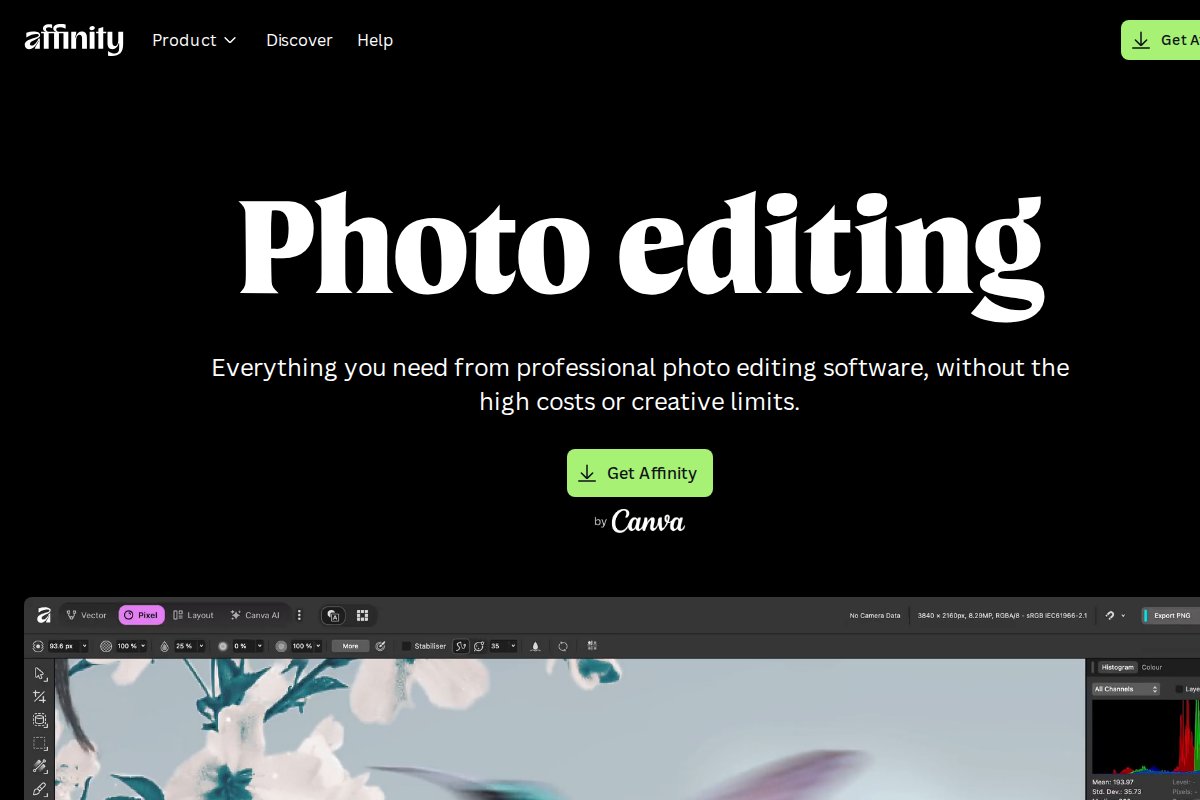Toggle the Layer checkbox in Histogram panel

[1179, 689]
